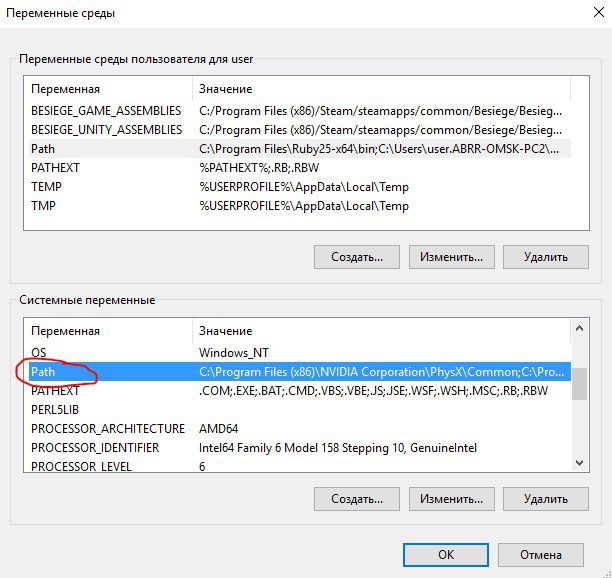Select Path row in user variables

300,149
